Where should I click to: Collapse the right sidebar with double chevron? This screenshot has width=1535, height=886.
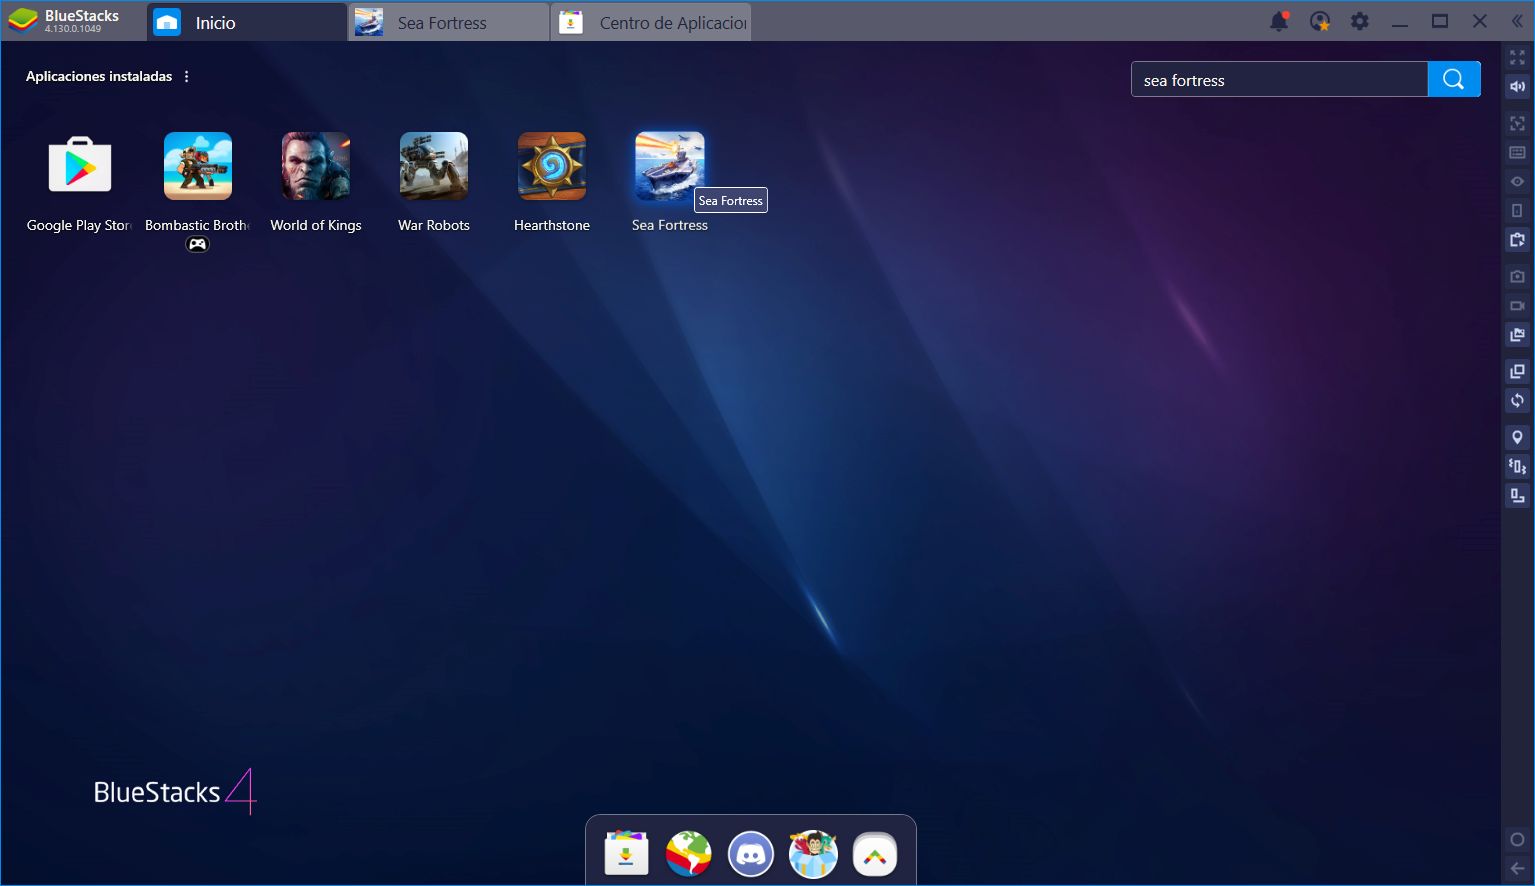[x=1517, y=21]
